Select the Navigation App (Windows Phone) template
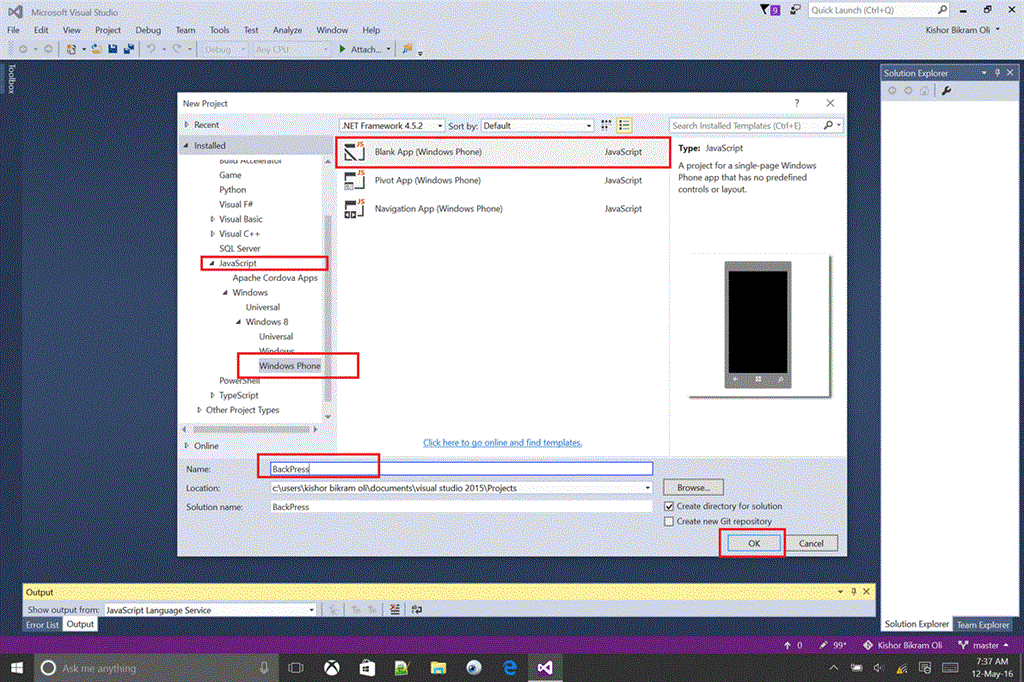The image size is (1024, 682). [503, 208]
